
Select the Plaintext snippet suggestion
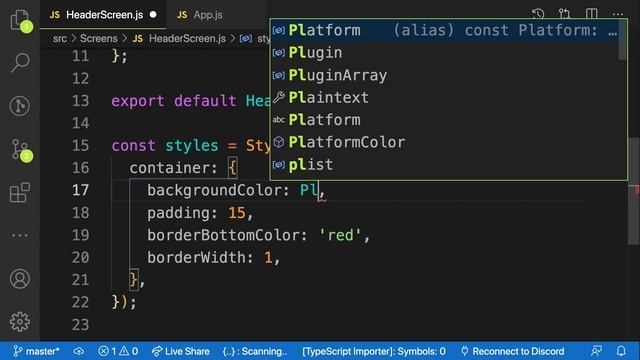point(445,98)
